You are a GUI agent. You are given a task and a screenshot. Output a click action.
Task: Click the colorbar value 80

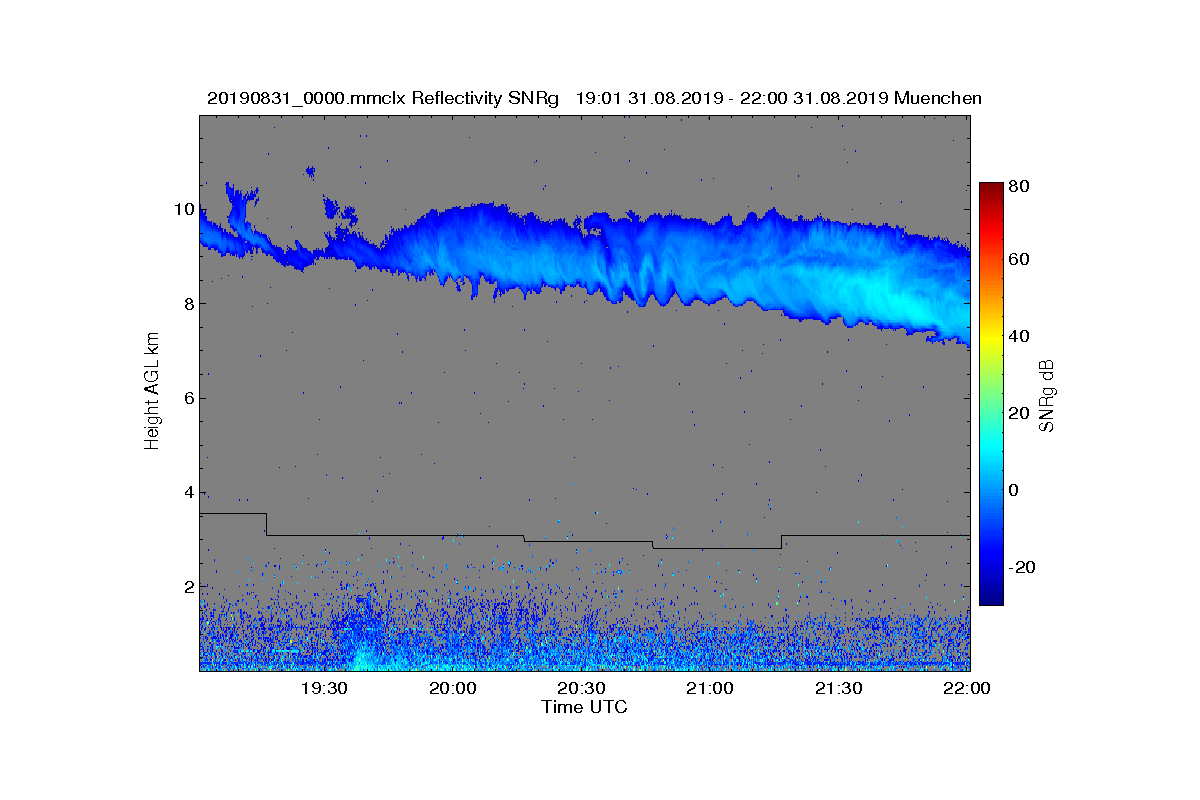coord(1020,185)
